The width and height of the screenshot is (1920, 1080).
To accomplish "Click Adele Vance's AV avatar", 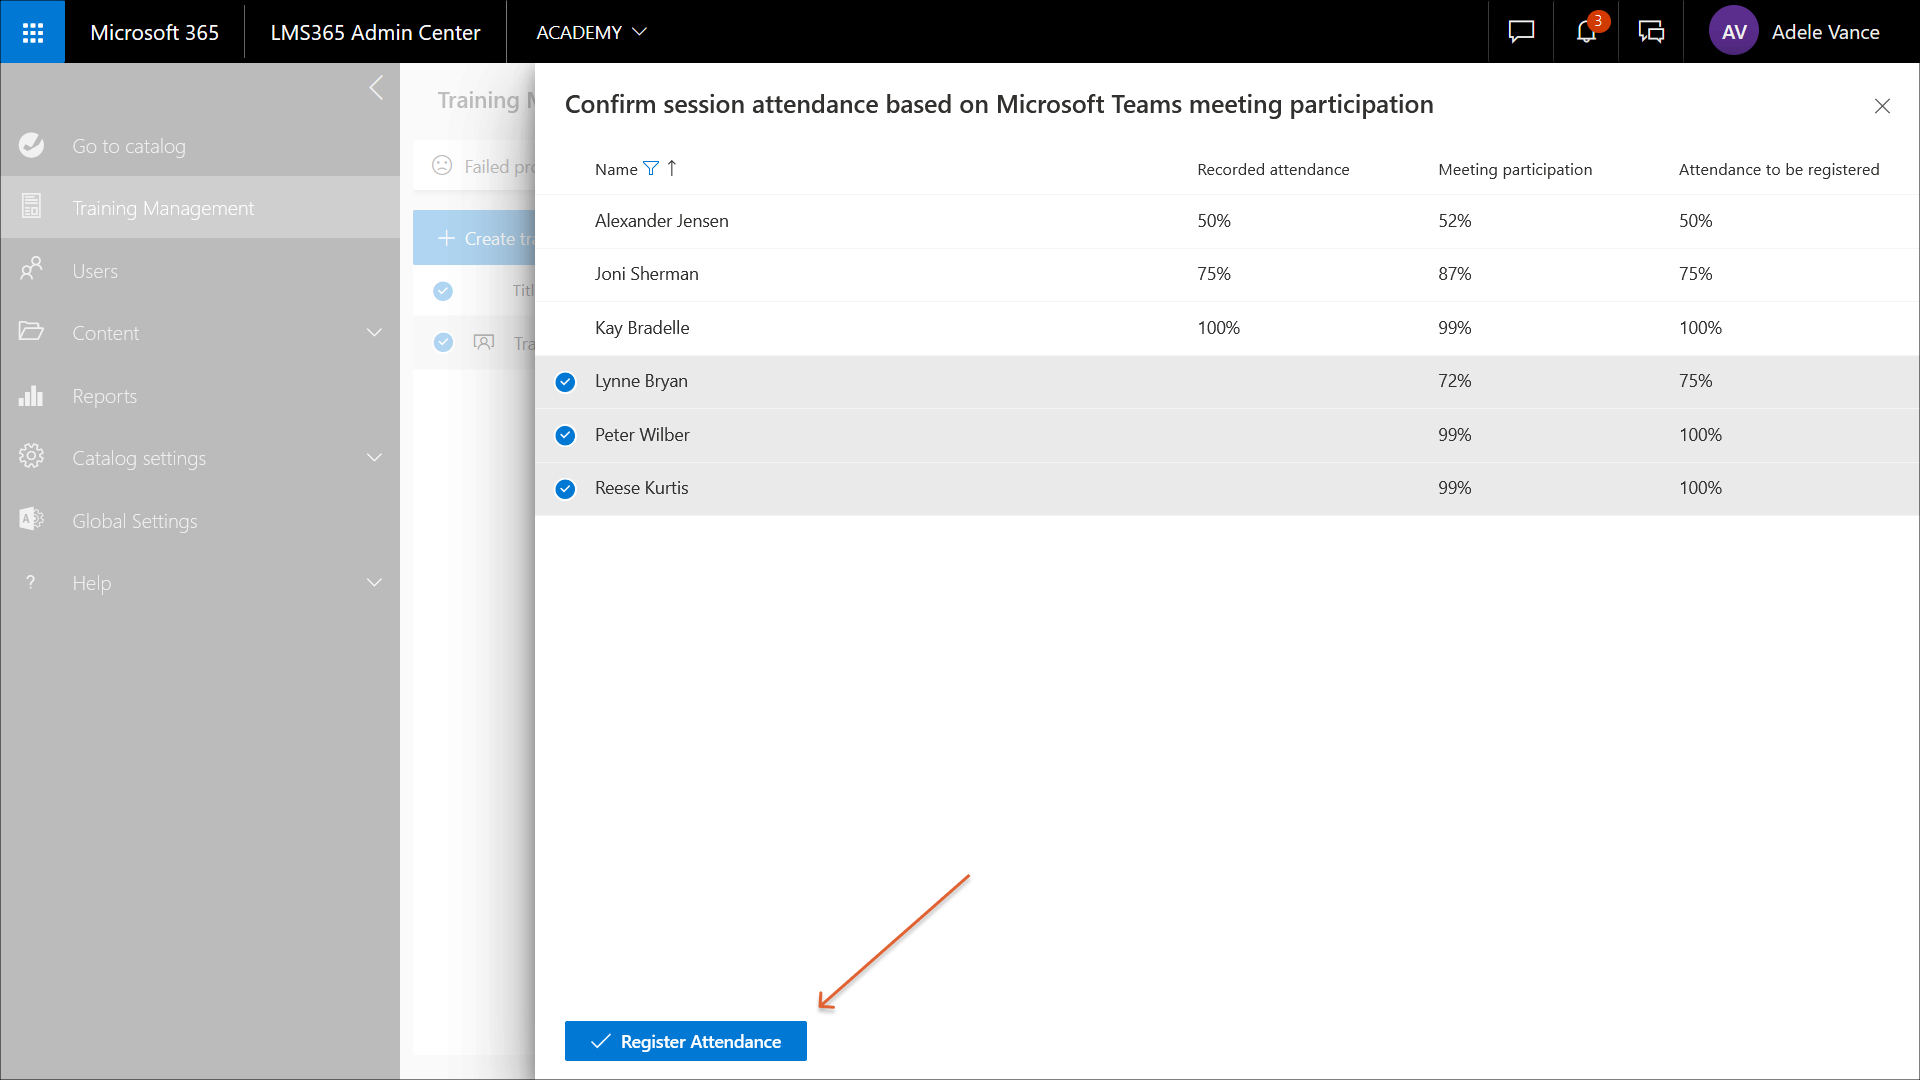I will pos(1734,32).
